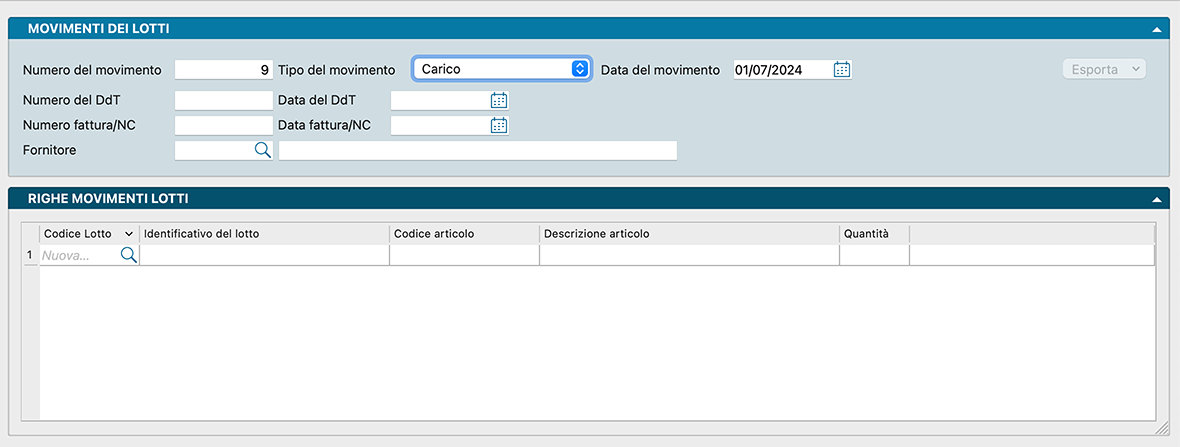Click the lot search magnifier in row 1
The height and width of the screenshot is (447, 1180).
[128, 256]
